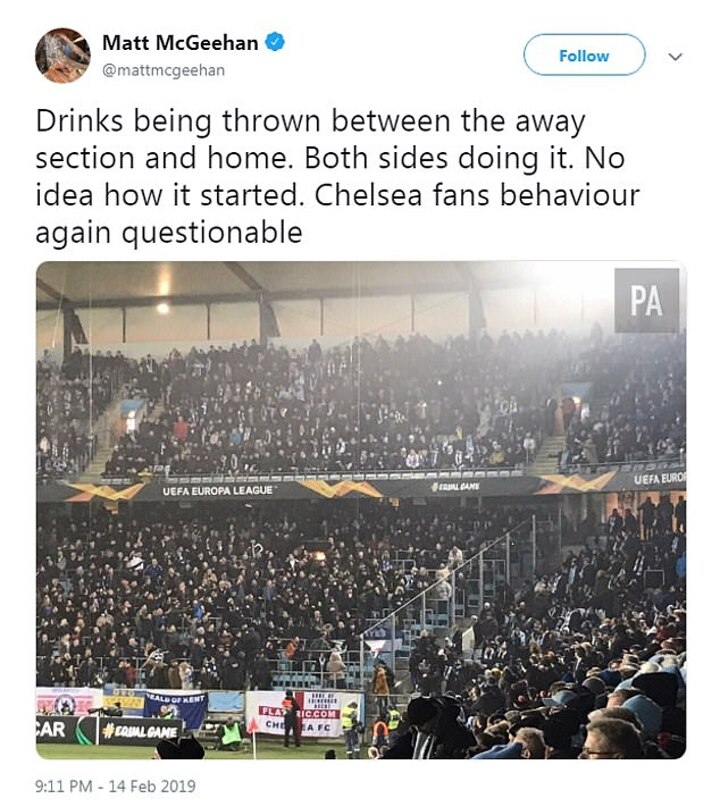720x807 pixels.
Task: Expand the tweet options chevron
Action: pos(676,57)
